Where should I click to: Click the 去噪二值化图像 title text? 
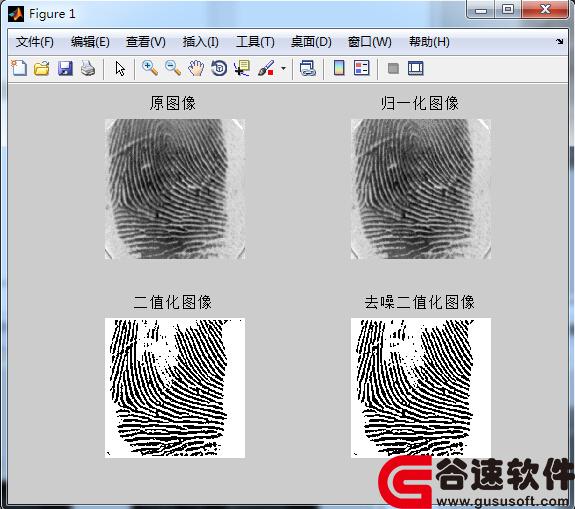420,303
